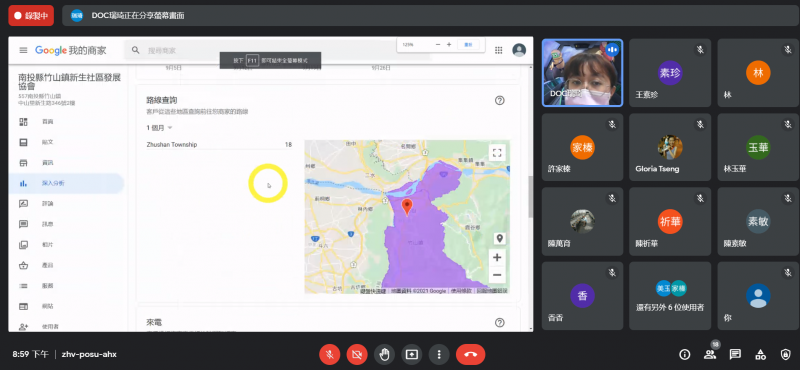Screen dimensions: 800x370
Task: Select 陳素敏's participant tile
Action: [x=758, y=221]
